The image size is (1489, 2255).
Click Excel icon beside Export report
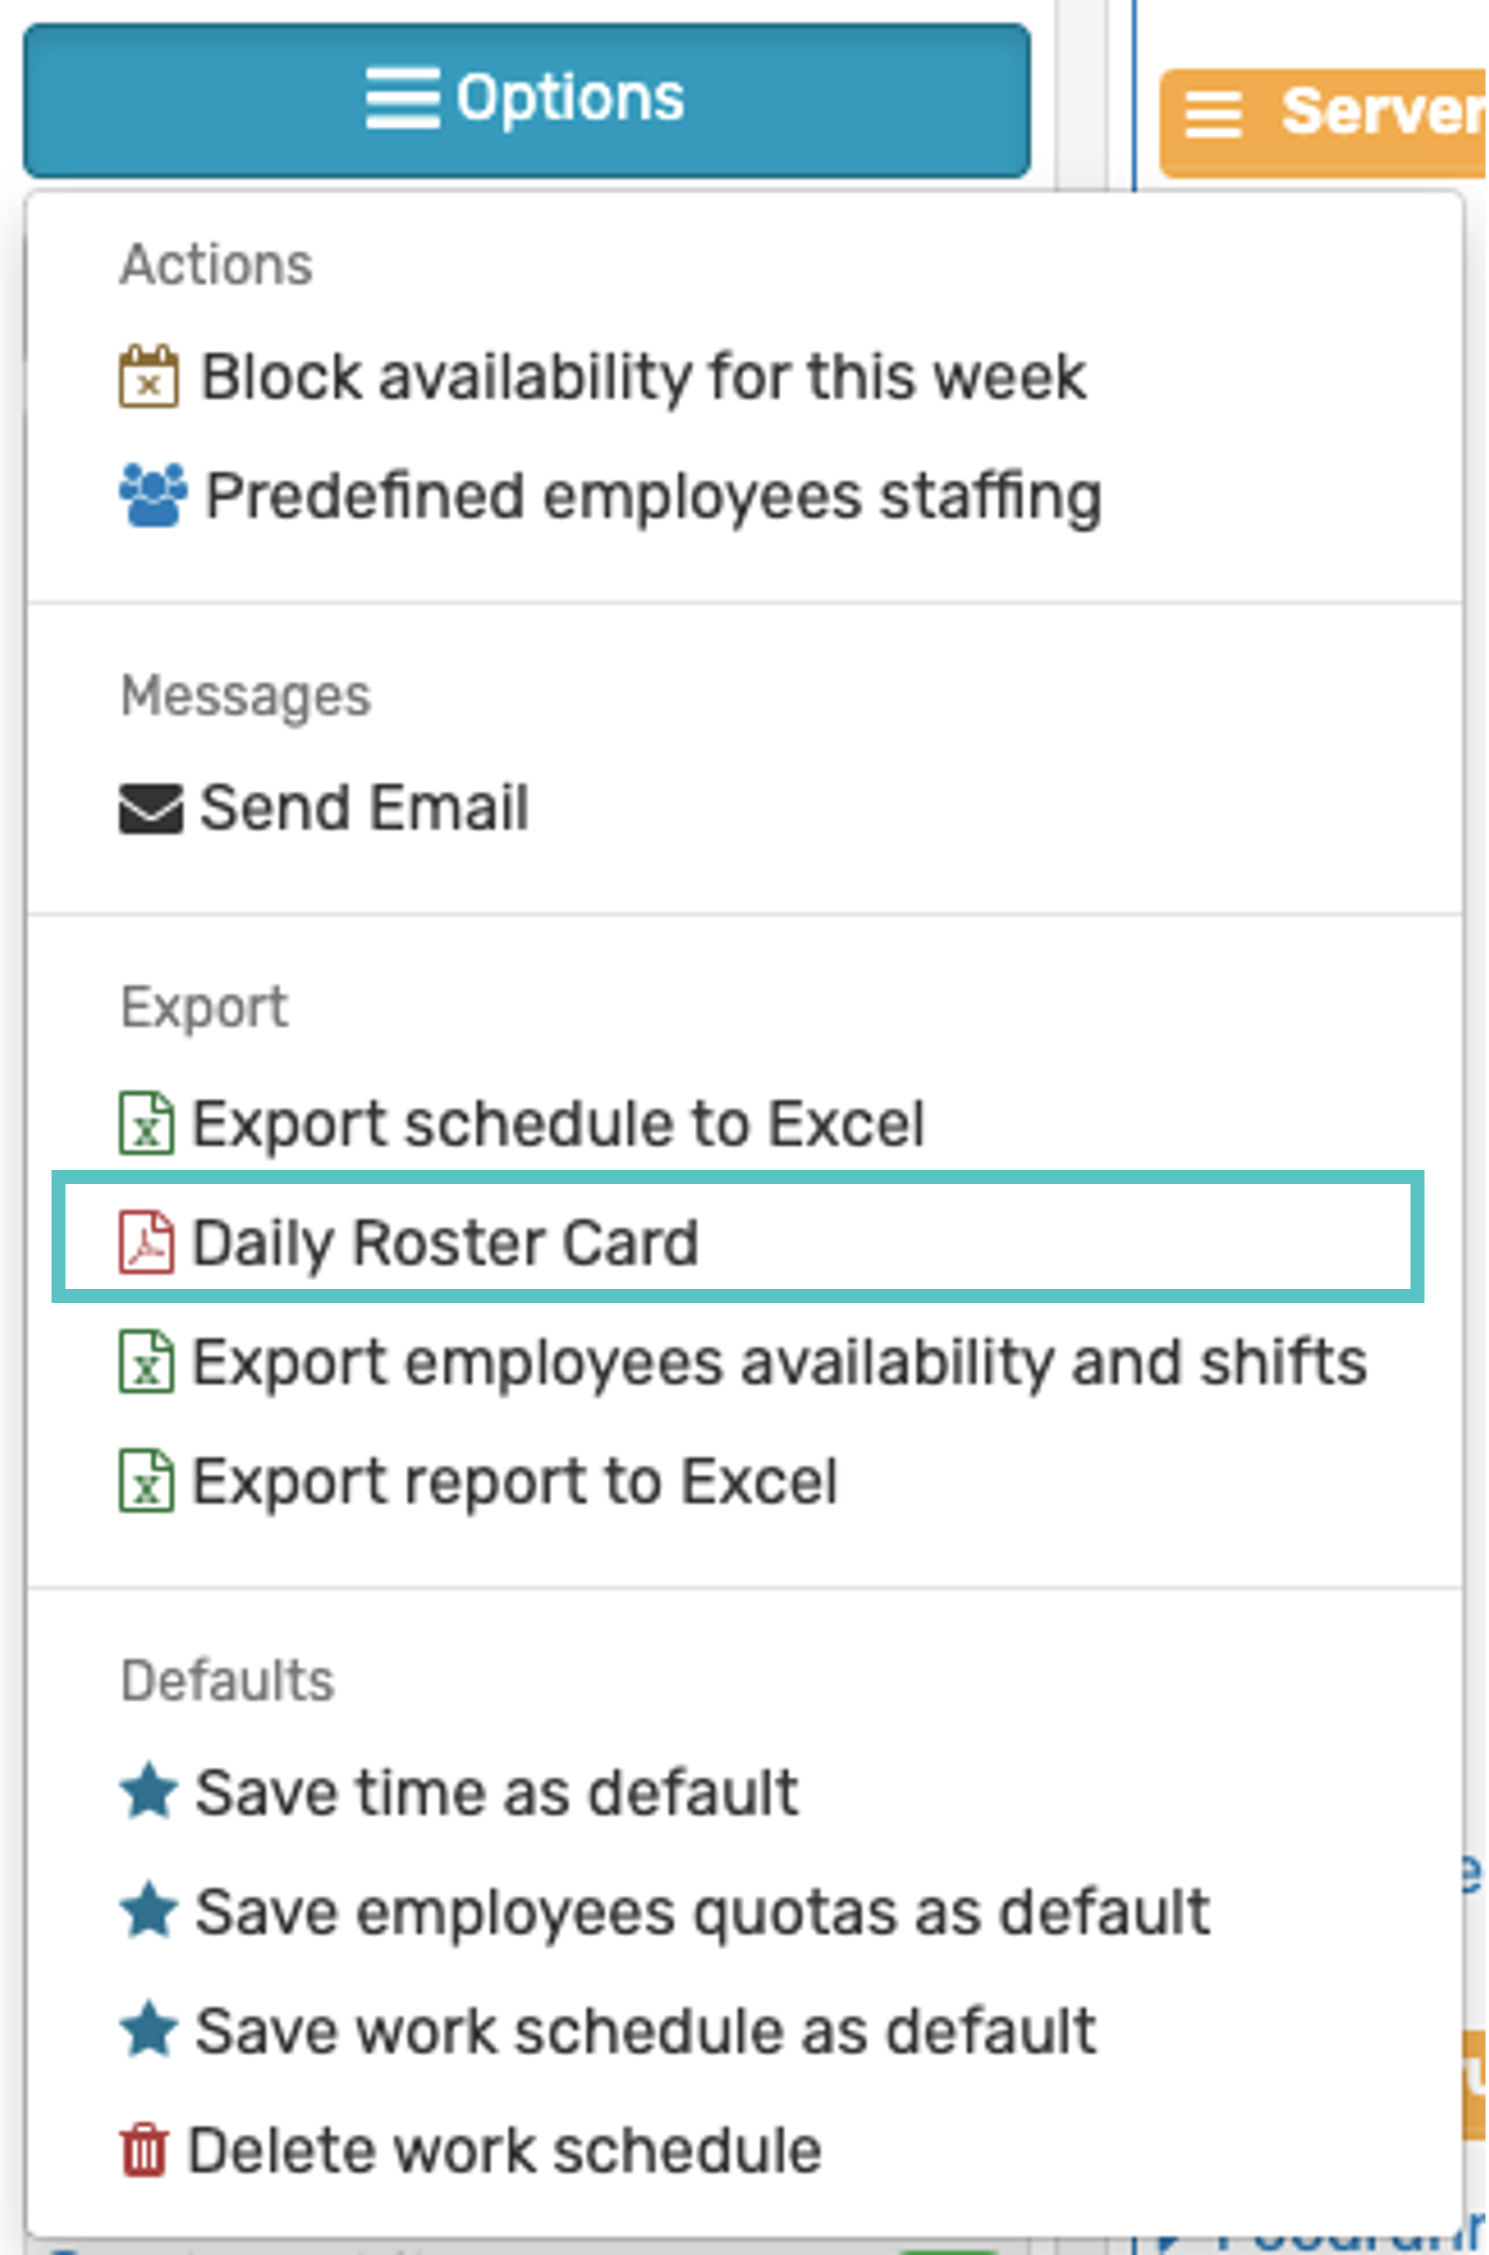coord(147,1481)
